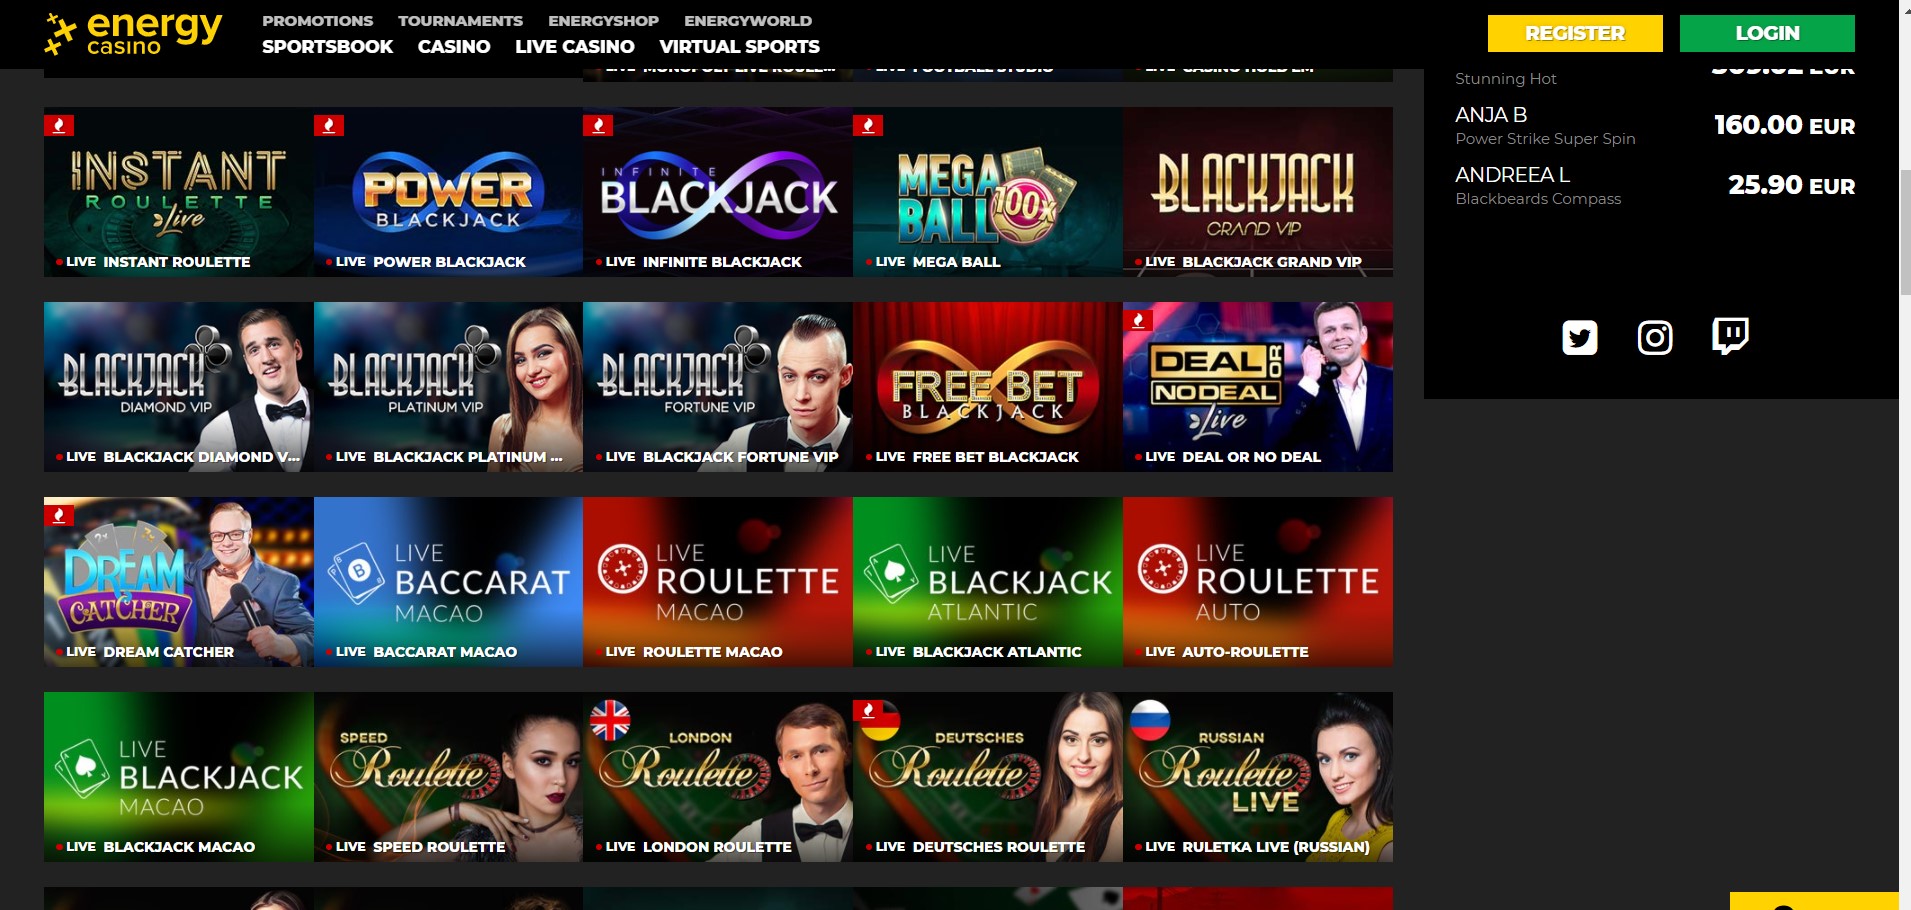Click the Energy Casino logo
Viewport: 1911px width, 910px height.
coord(133,33)
